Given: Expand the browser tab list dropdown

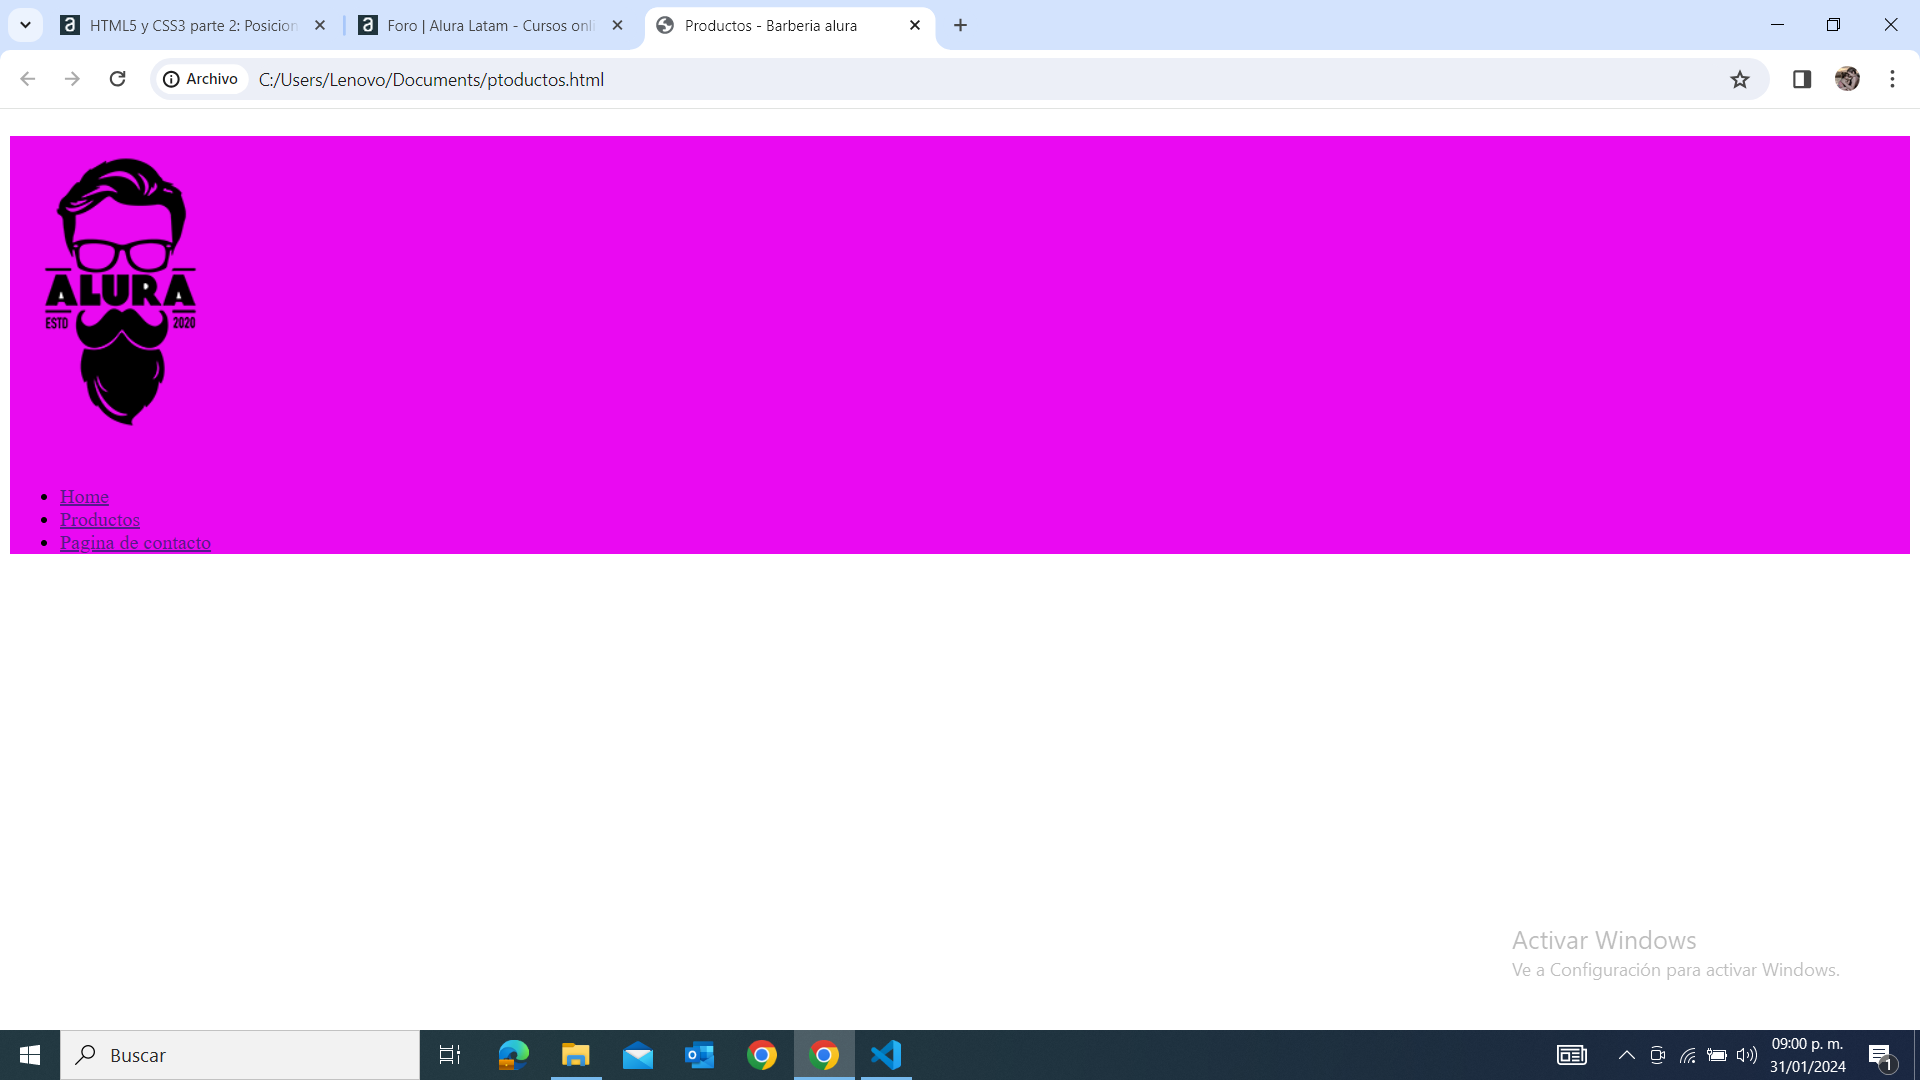Looking at the screenshot, I should coord(25,24).
